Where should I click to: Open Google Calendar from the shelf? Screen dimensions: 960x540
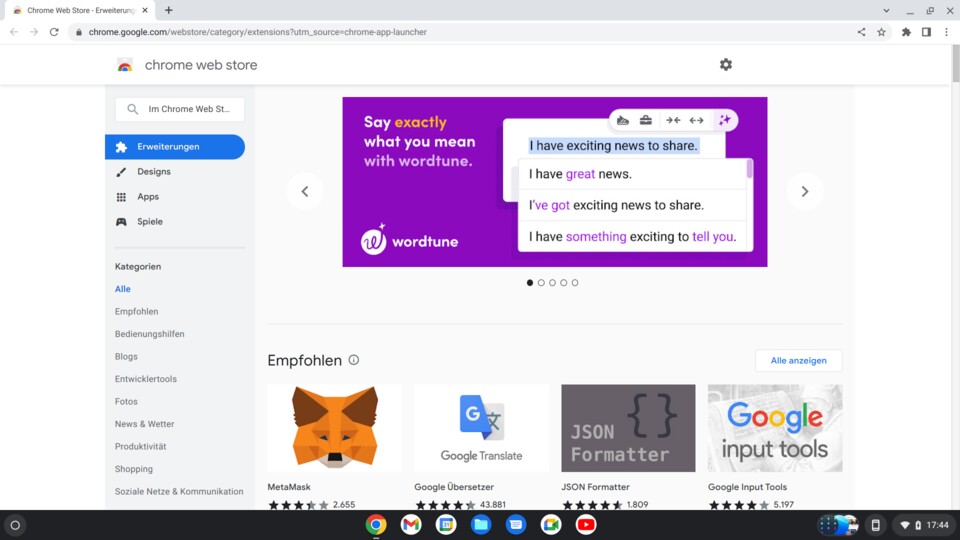[x=446, y=525]
